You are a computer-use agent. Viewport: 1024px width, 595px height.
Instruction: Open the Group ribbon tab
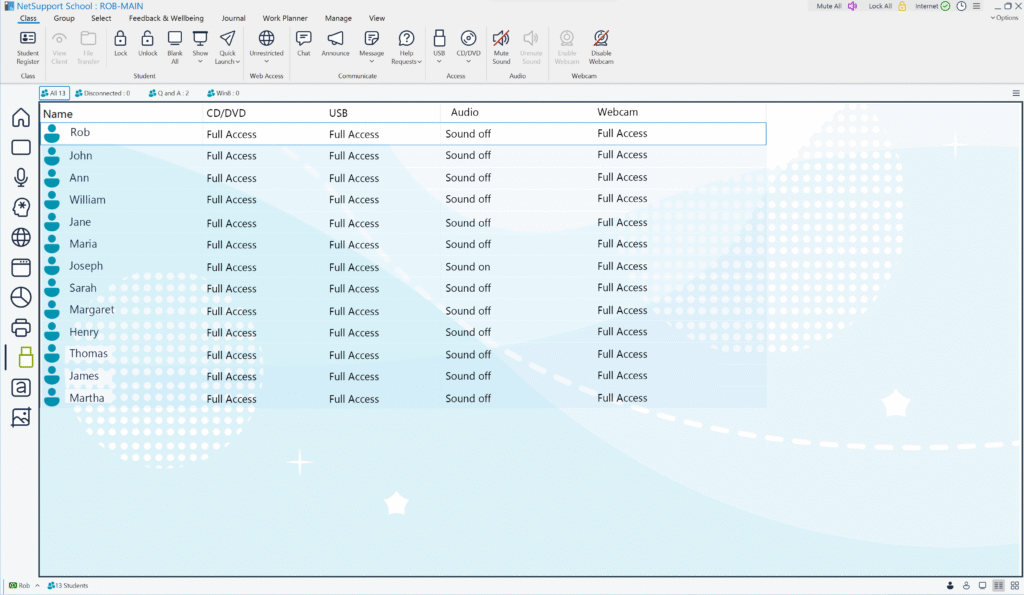pyautogui.click(x=64, y=18)
